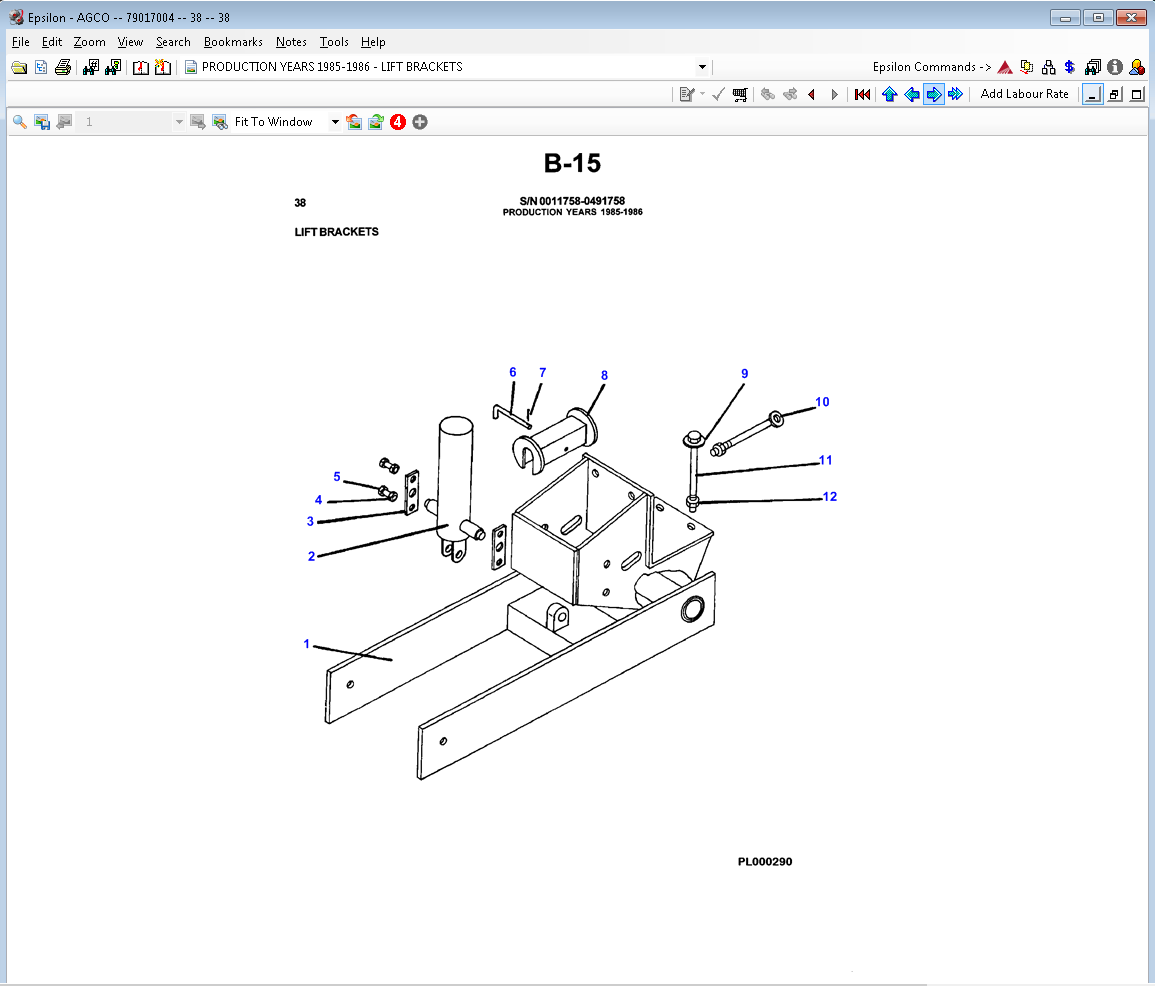Expand the Fit To Window zoom dropdown
Viewport: 1155px width, 986px height.
point(335,122)
